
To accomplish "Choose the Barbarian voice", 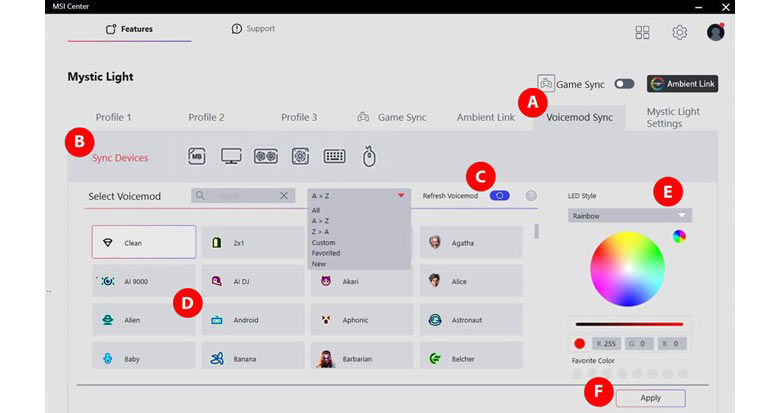I will point(362,355).
